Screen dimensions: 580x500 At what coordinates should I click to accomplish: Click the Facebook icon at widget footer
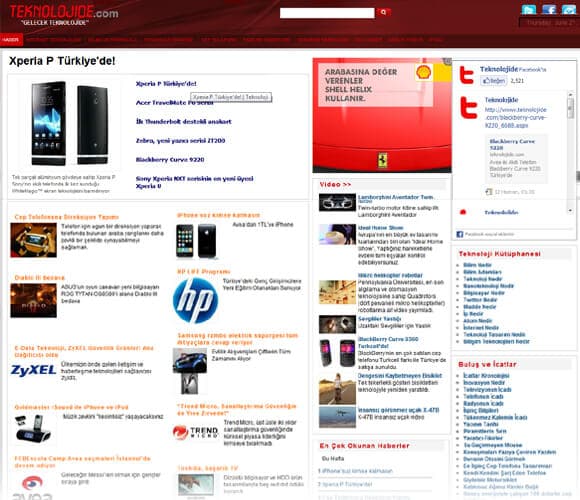click(460, 234)
